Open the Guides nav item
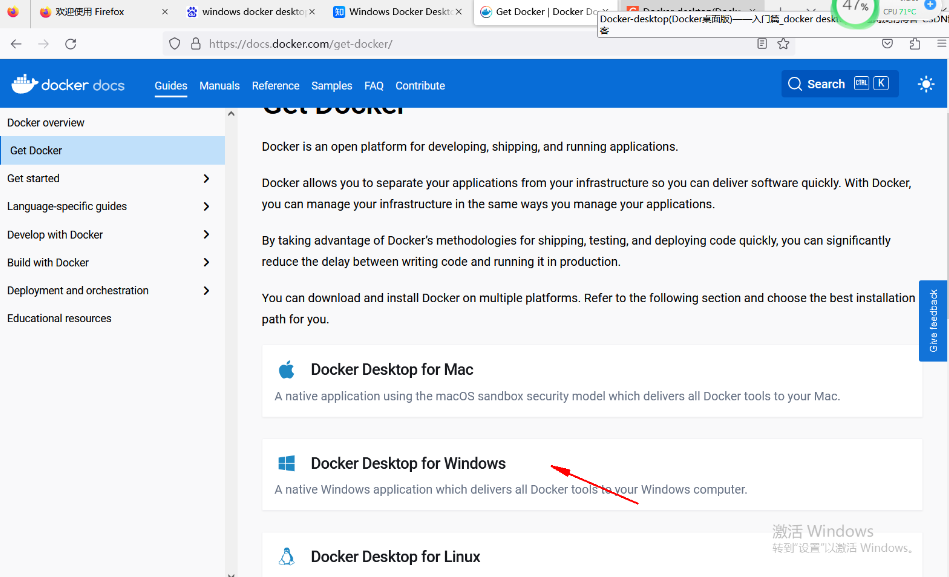 171,85
